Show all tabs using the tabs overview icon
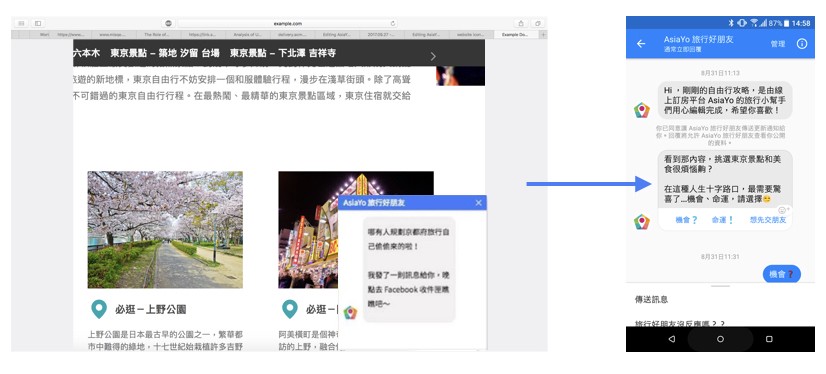826x374 pixels. 538,23
